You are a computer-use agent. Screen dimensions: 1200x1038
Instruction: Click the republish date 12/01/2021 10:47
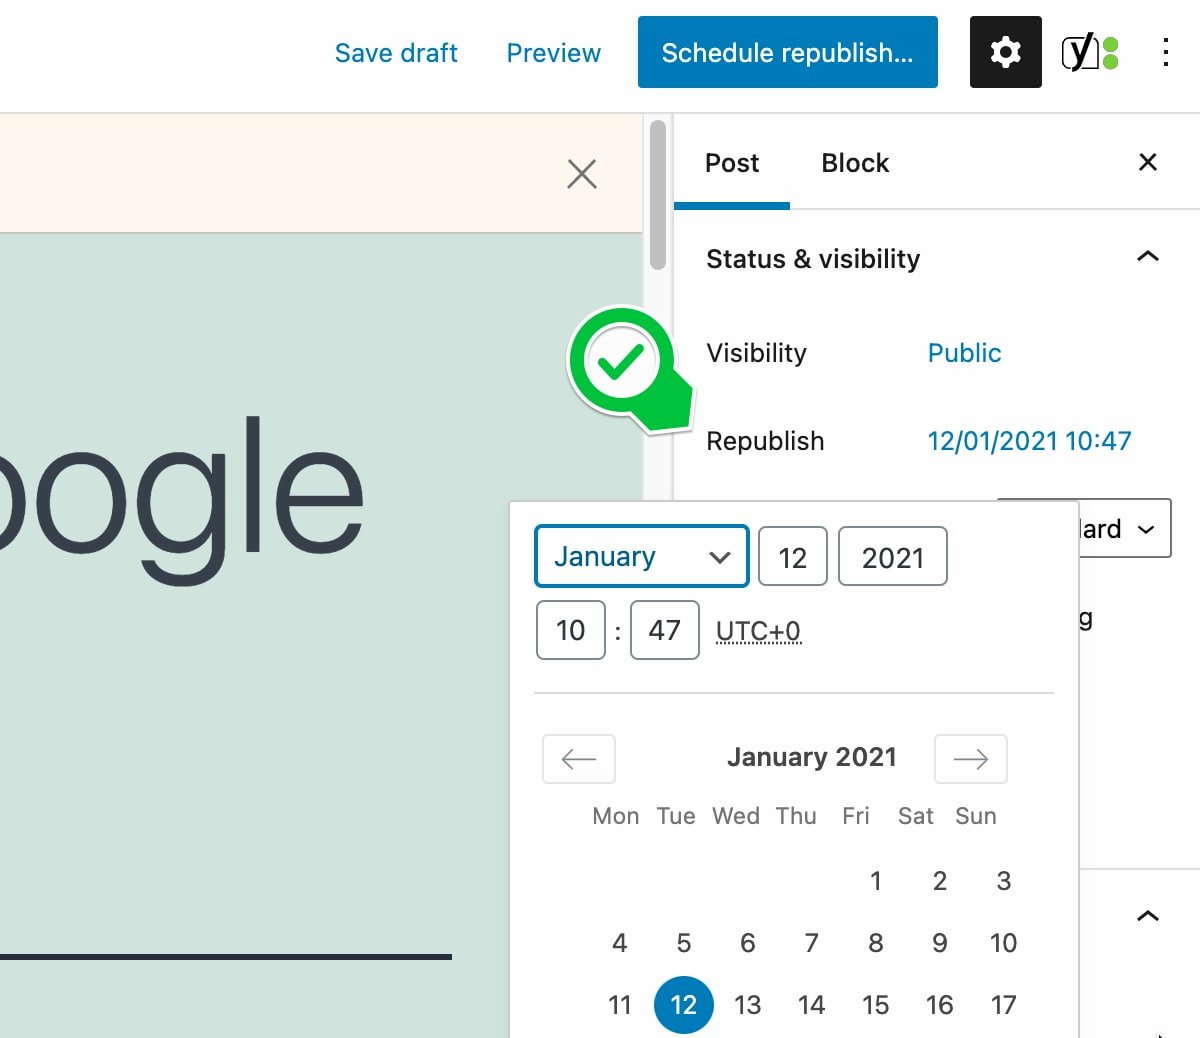pyautogui.click(x=1029, y=441)
